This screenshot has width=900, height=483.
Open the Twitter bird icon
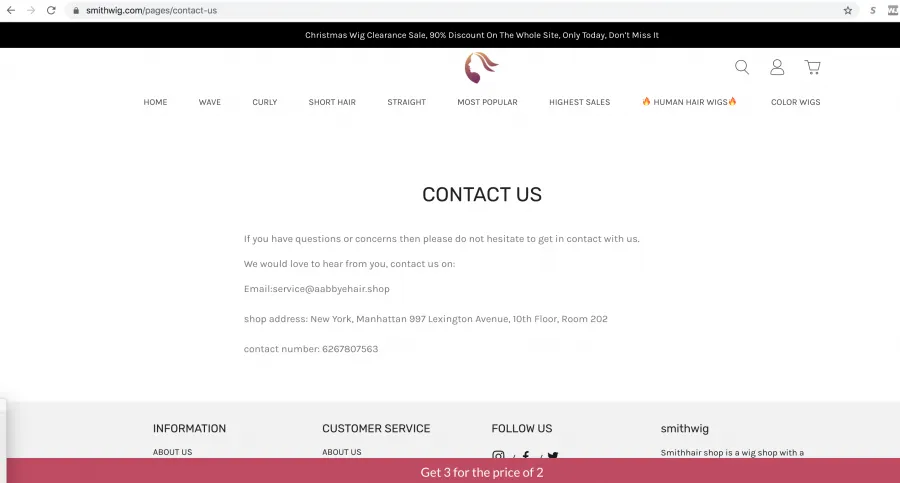553,455
